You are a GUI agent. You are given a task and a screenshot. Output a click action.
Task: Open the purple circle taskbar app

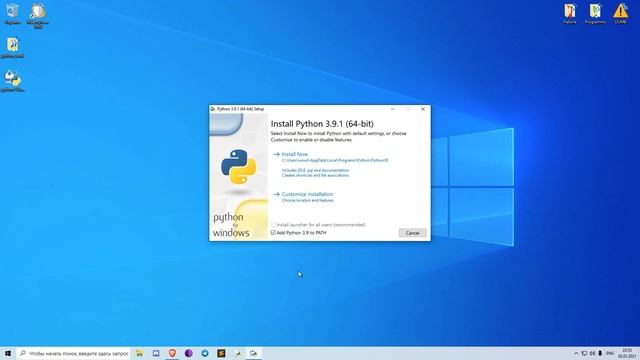click(x=189, y=353)
